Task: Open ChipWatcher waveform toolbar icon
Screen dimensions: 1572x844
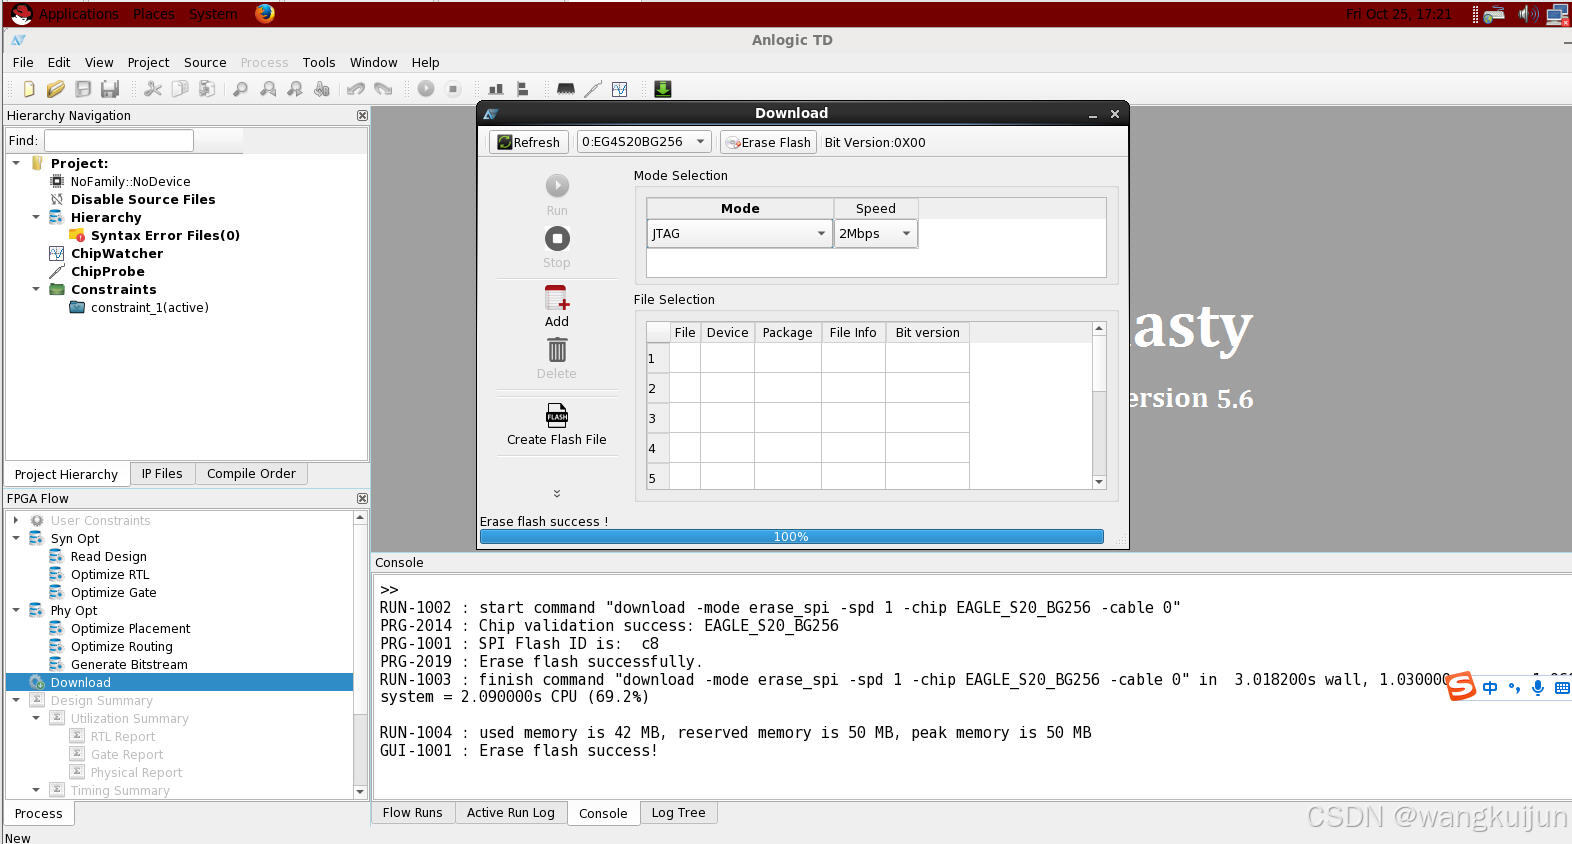Action: 620,89
